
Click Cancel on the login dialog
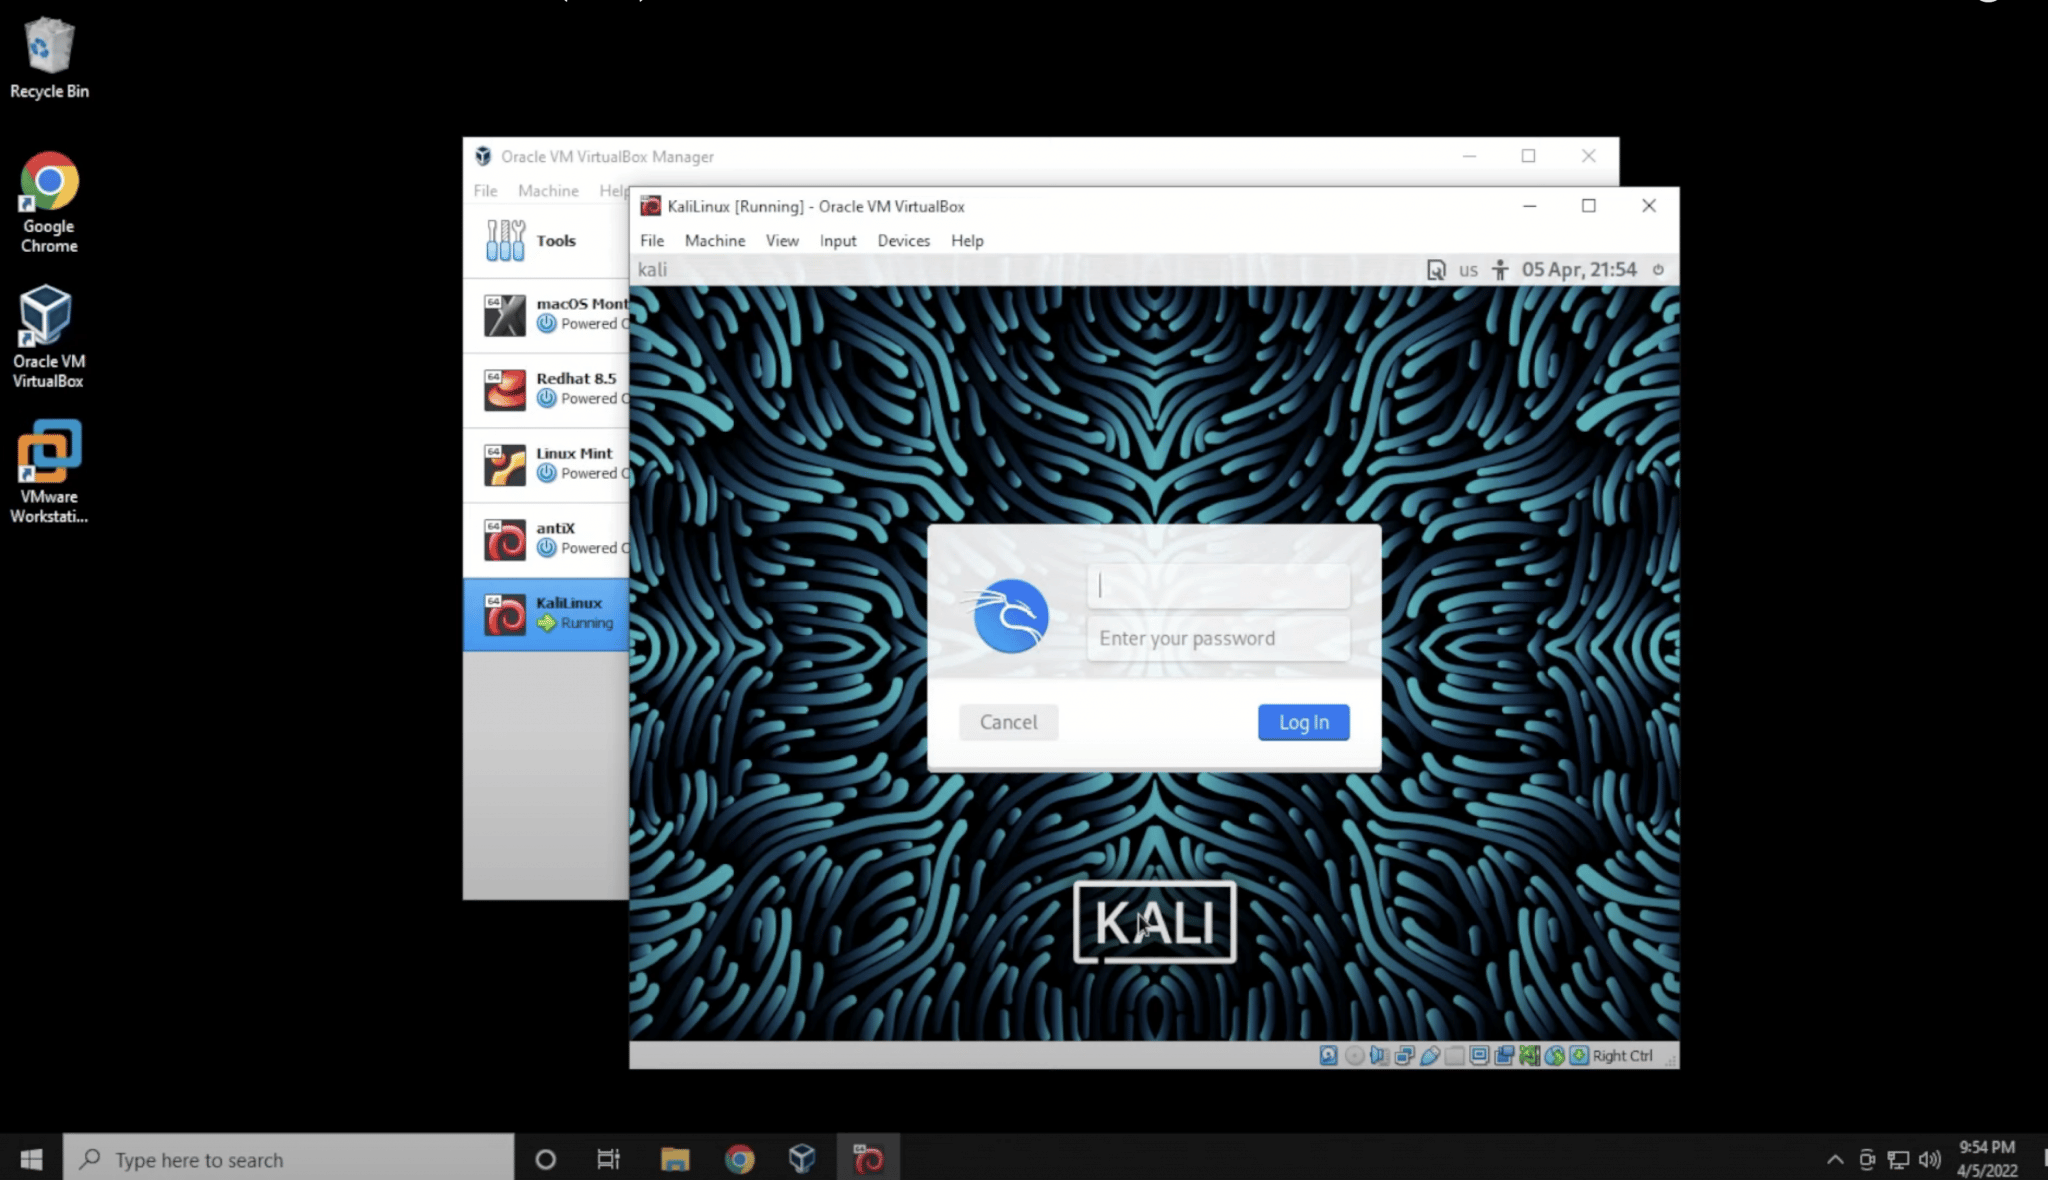click(1008, 721)
